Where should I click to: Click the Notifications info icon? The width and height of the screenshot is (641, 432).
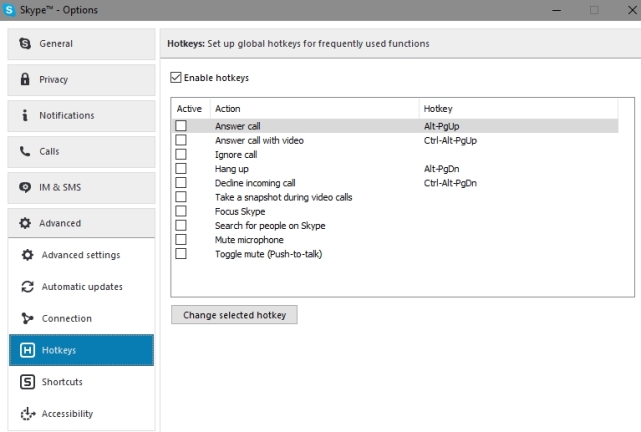pyautogui.click(x=25, y=115)
